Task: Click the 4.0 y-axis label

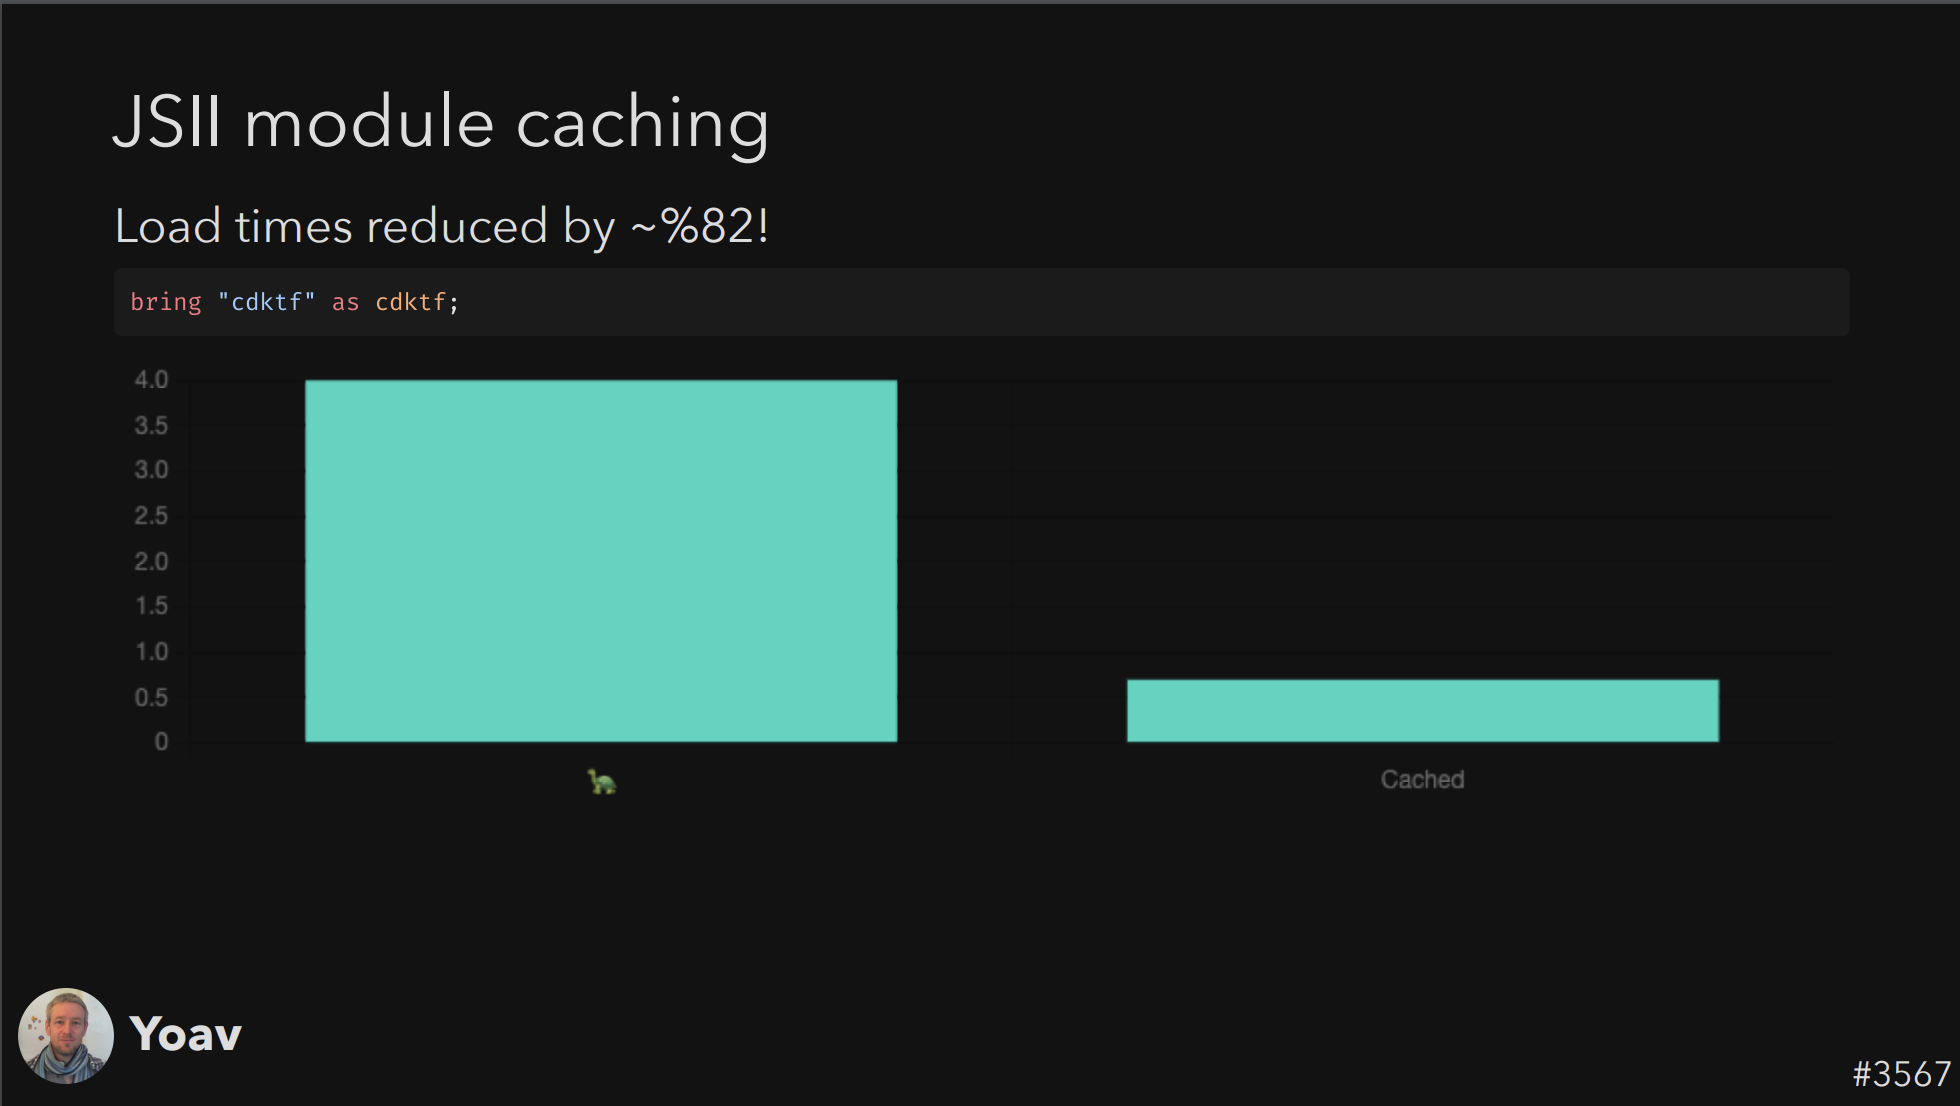Action: tap(151, 380)
